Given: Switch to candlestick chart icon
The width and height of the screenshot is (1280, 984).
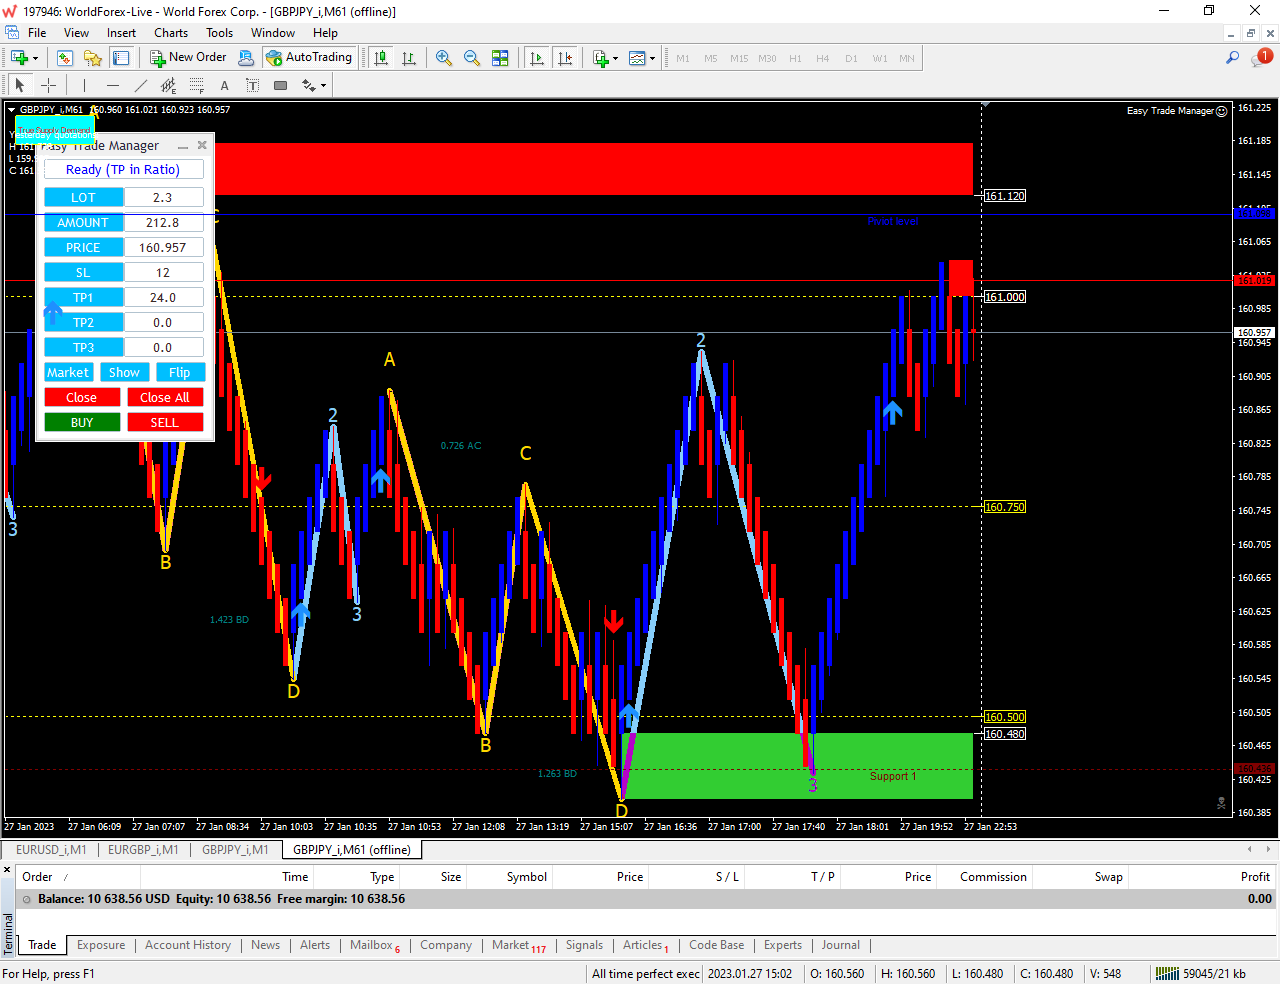Looking at the screenshot, I should [x=381, y=58].
